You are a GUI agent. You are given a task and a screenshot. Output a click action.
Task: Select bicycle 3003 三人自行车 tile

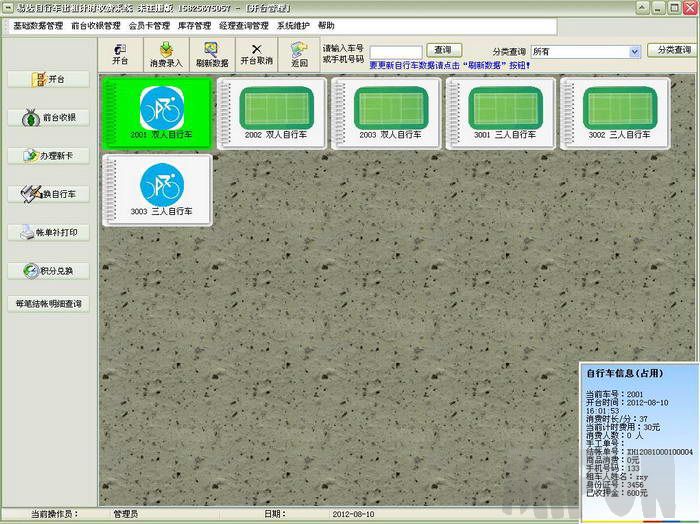[158, 190]
